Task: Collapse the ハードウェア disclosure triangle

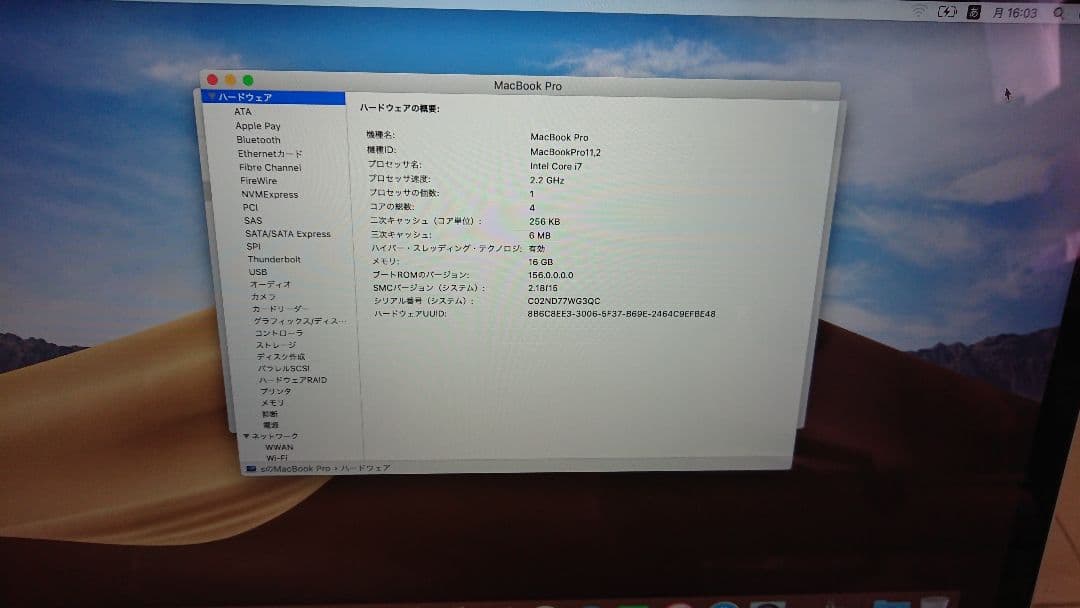Action: [x=210, y=97]
